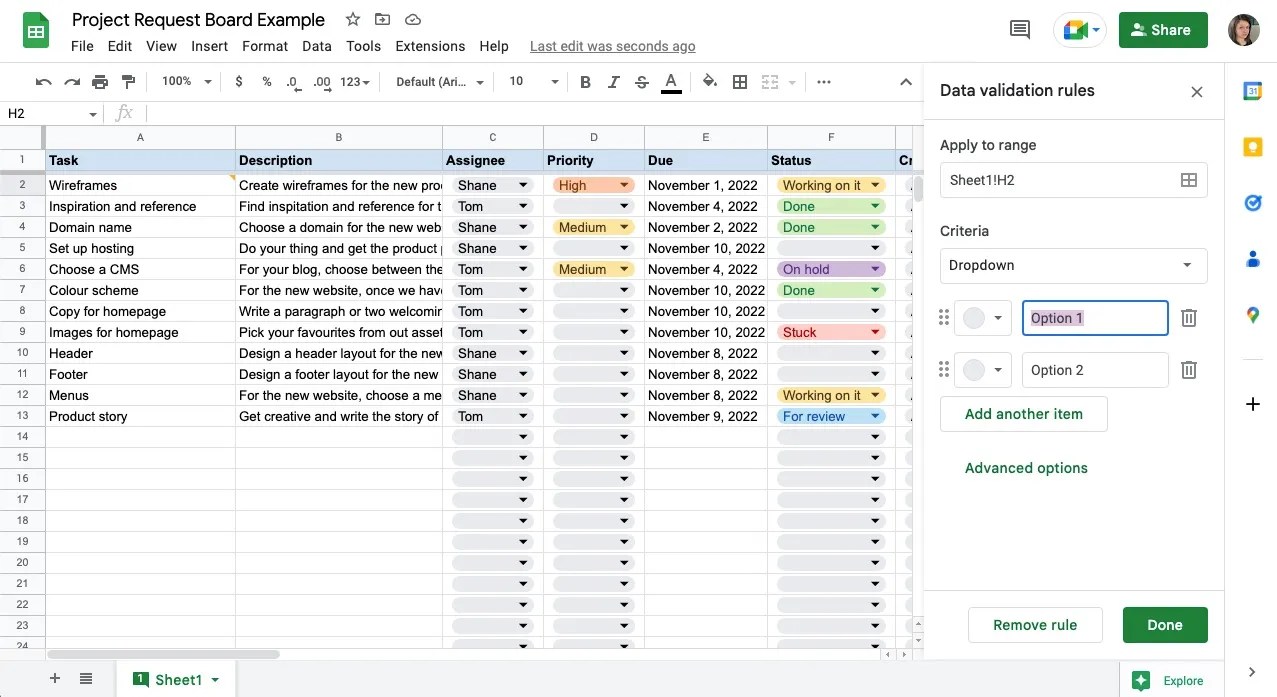1277x697 pixels.
Task: Toggle italic formatting
Action: click(x=613, y=81)
